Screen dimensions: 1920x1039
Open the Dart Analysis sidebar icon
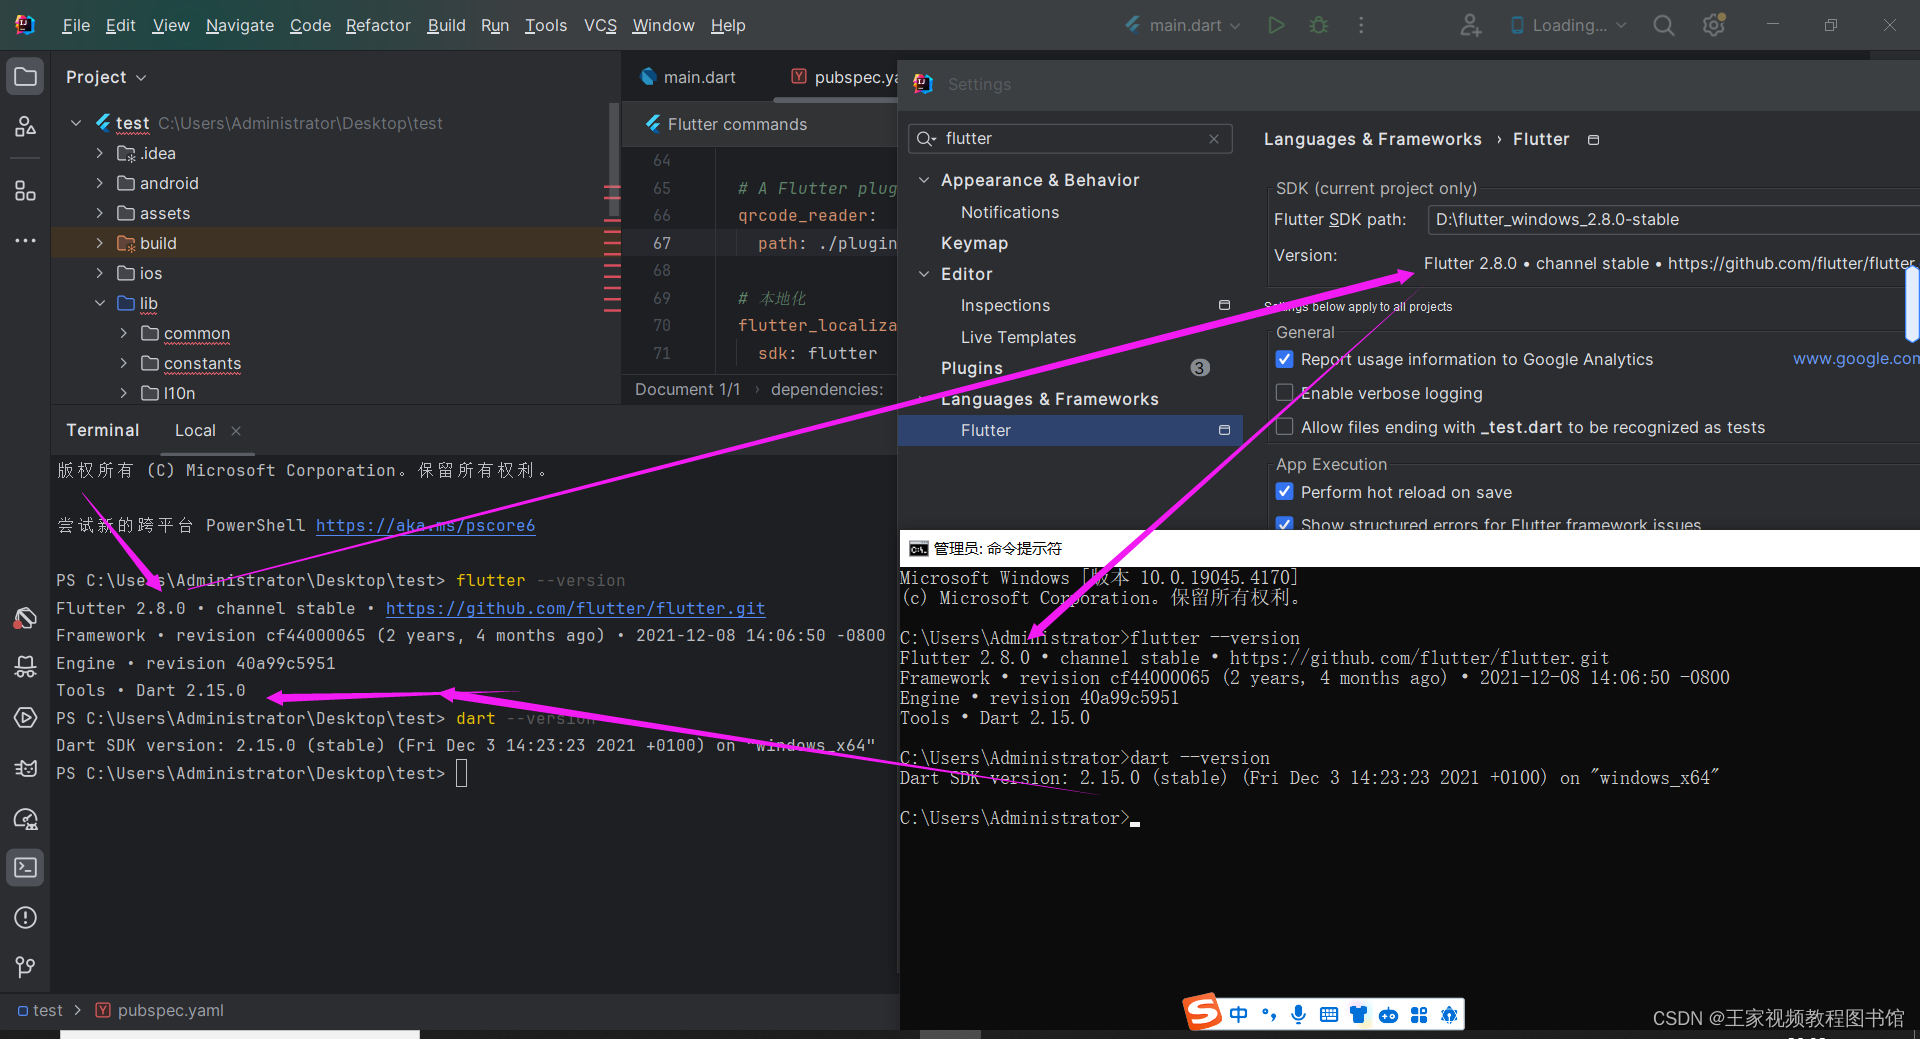point(24,618)
